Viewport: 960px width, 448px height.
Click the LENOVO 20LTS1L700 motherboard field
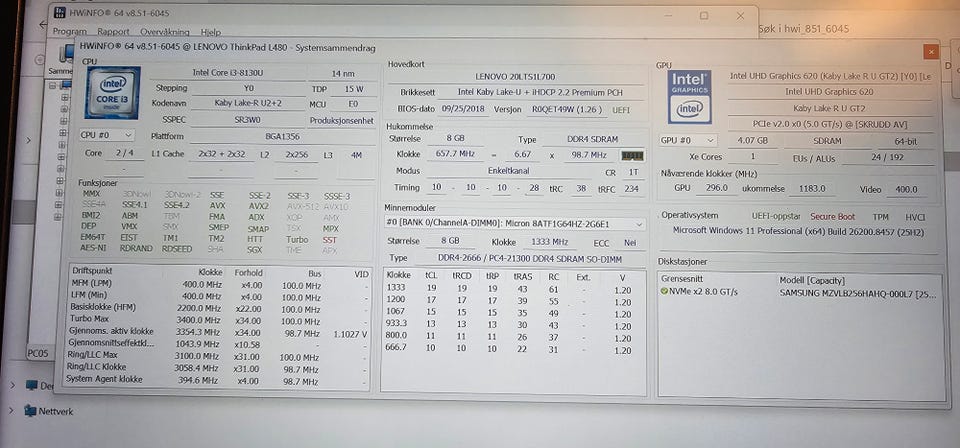515,77
